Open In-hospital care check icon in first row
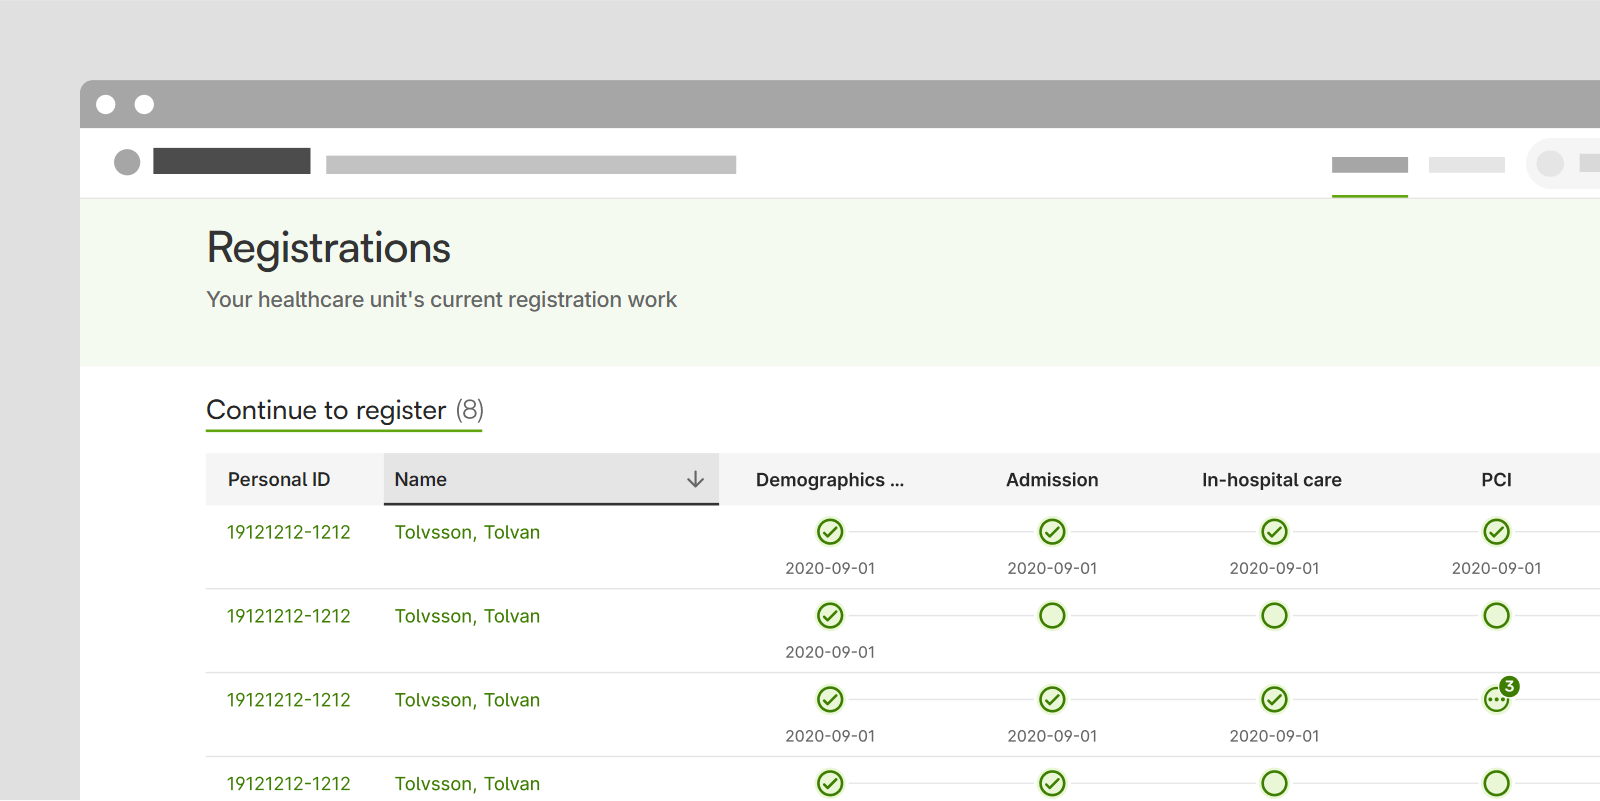This screenshot has height=801, width=1600. pyautogui.click(x=1274, y=532)
